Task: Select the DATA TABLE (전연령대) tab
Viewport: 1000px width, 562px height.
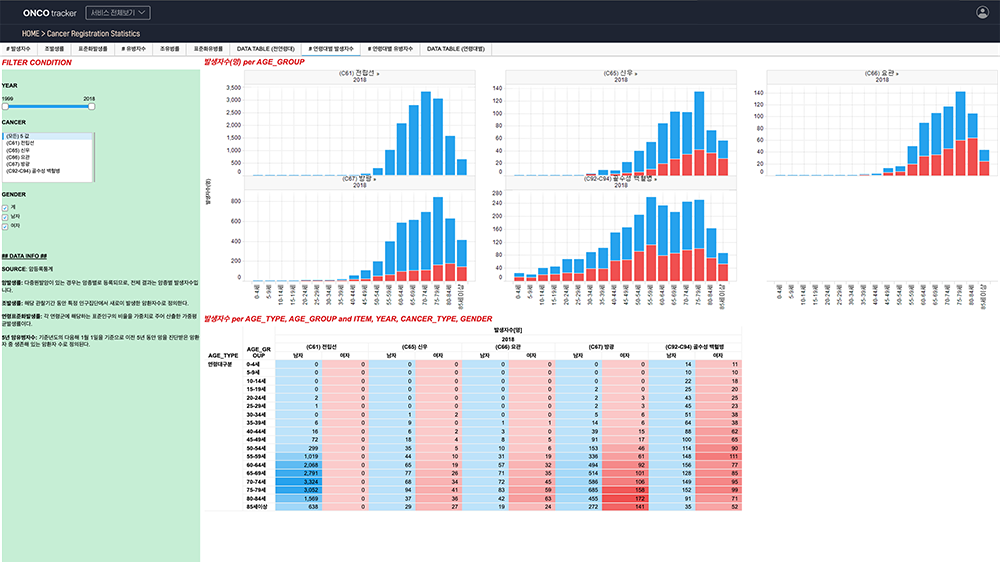Action: coord(264,48)
